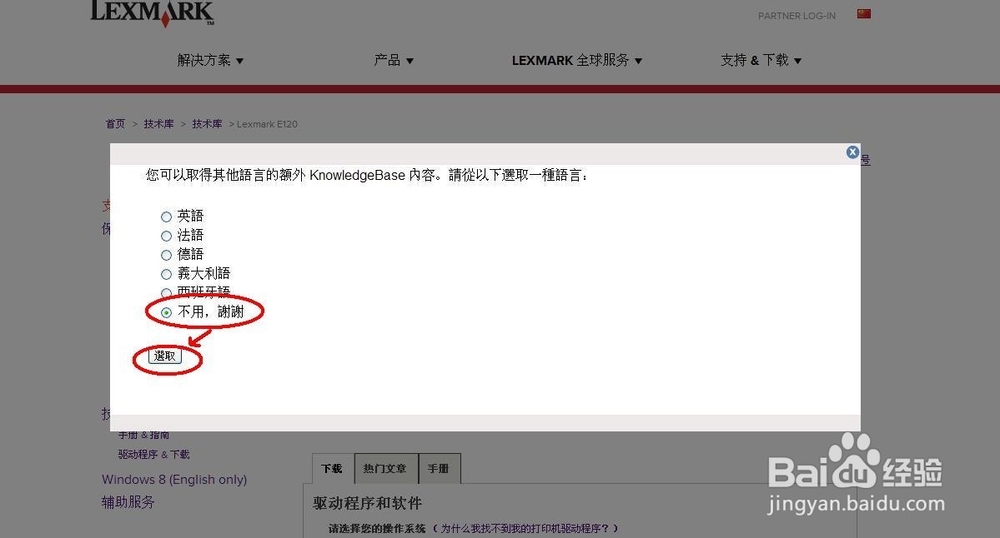Open the 产品 dropdown menu
Screen dimensions: 1000x538
pyautogui.click(x=393, y=61)
